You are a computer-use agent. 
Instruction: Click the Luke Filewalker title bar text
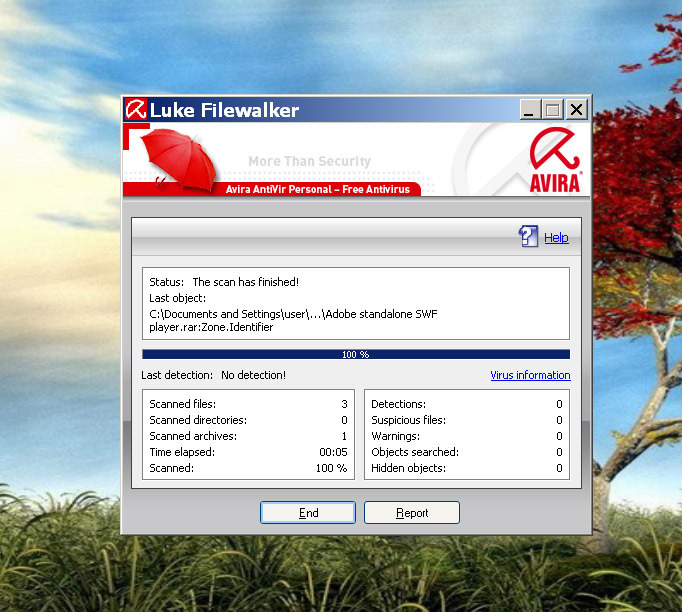(224, 110)
